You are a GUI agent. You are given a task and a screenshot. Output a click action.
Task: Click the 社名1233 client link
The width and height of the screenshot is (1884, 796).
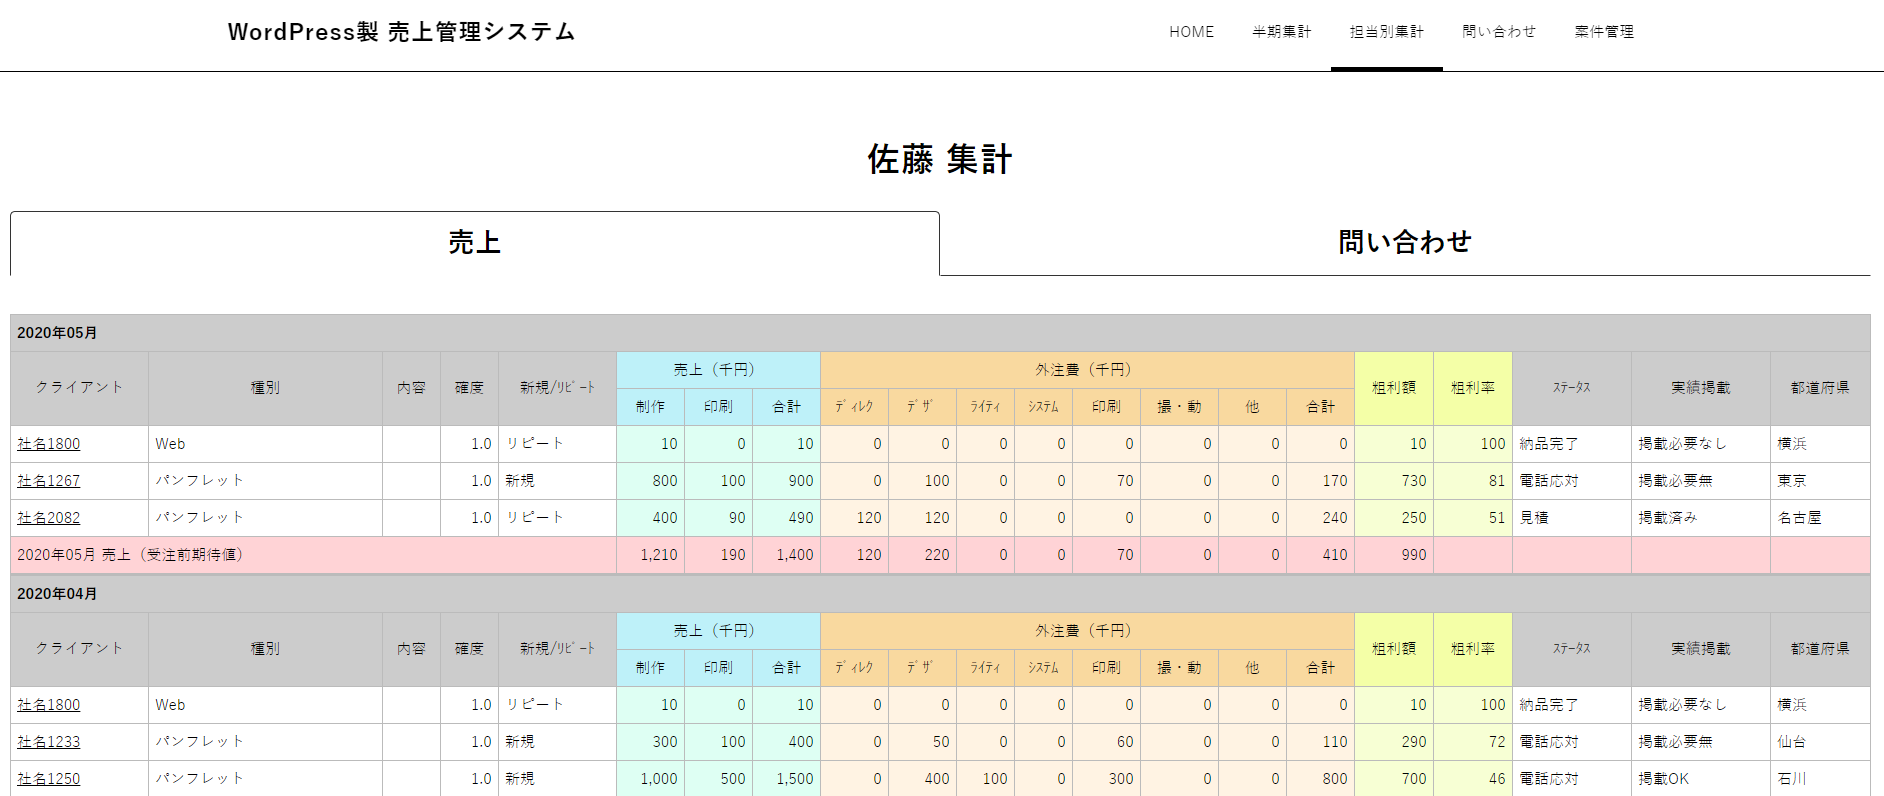tap(49, 742)
